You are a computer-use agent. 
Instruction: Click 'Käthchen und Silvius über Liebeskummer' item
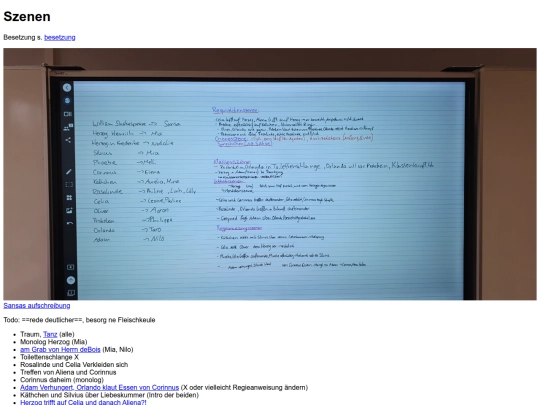click(x=110, y=395)
